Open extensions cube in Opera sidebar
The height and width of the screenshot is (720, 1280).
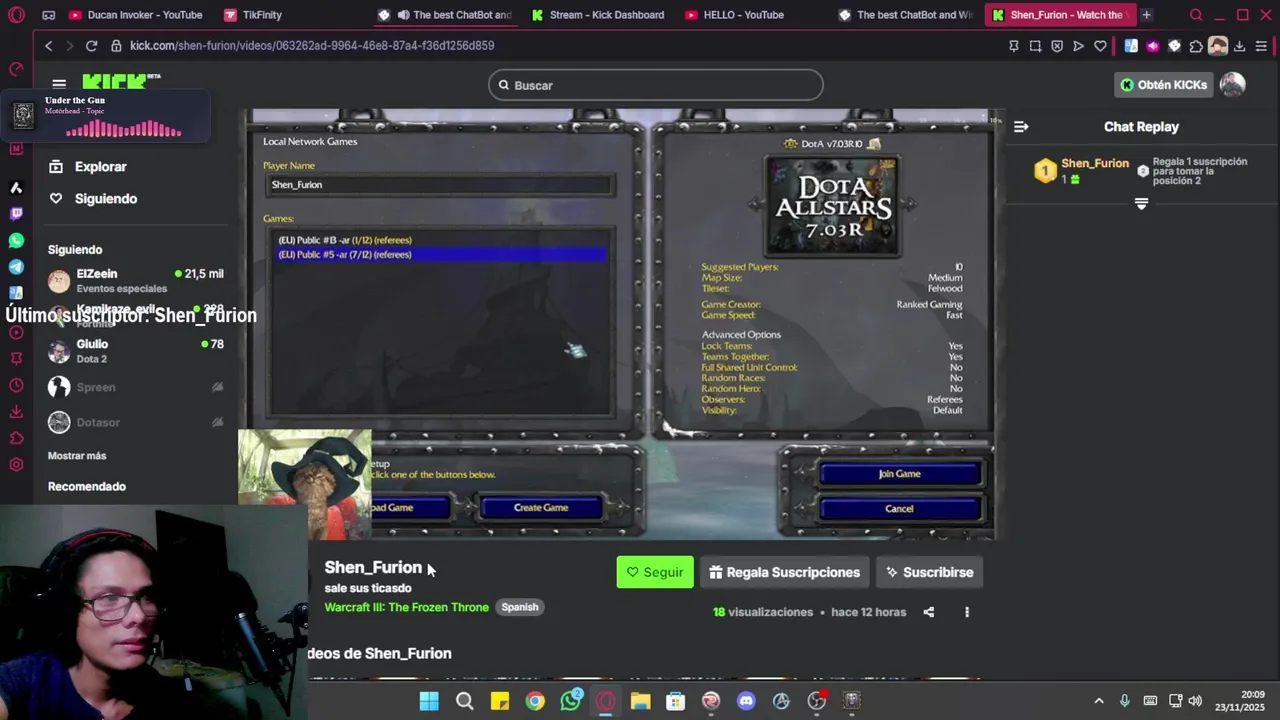(16, 438)
